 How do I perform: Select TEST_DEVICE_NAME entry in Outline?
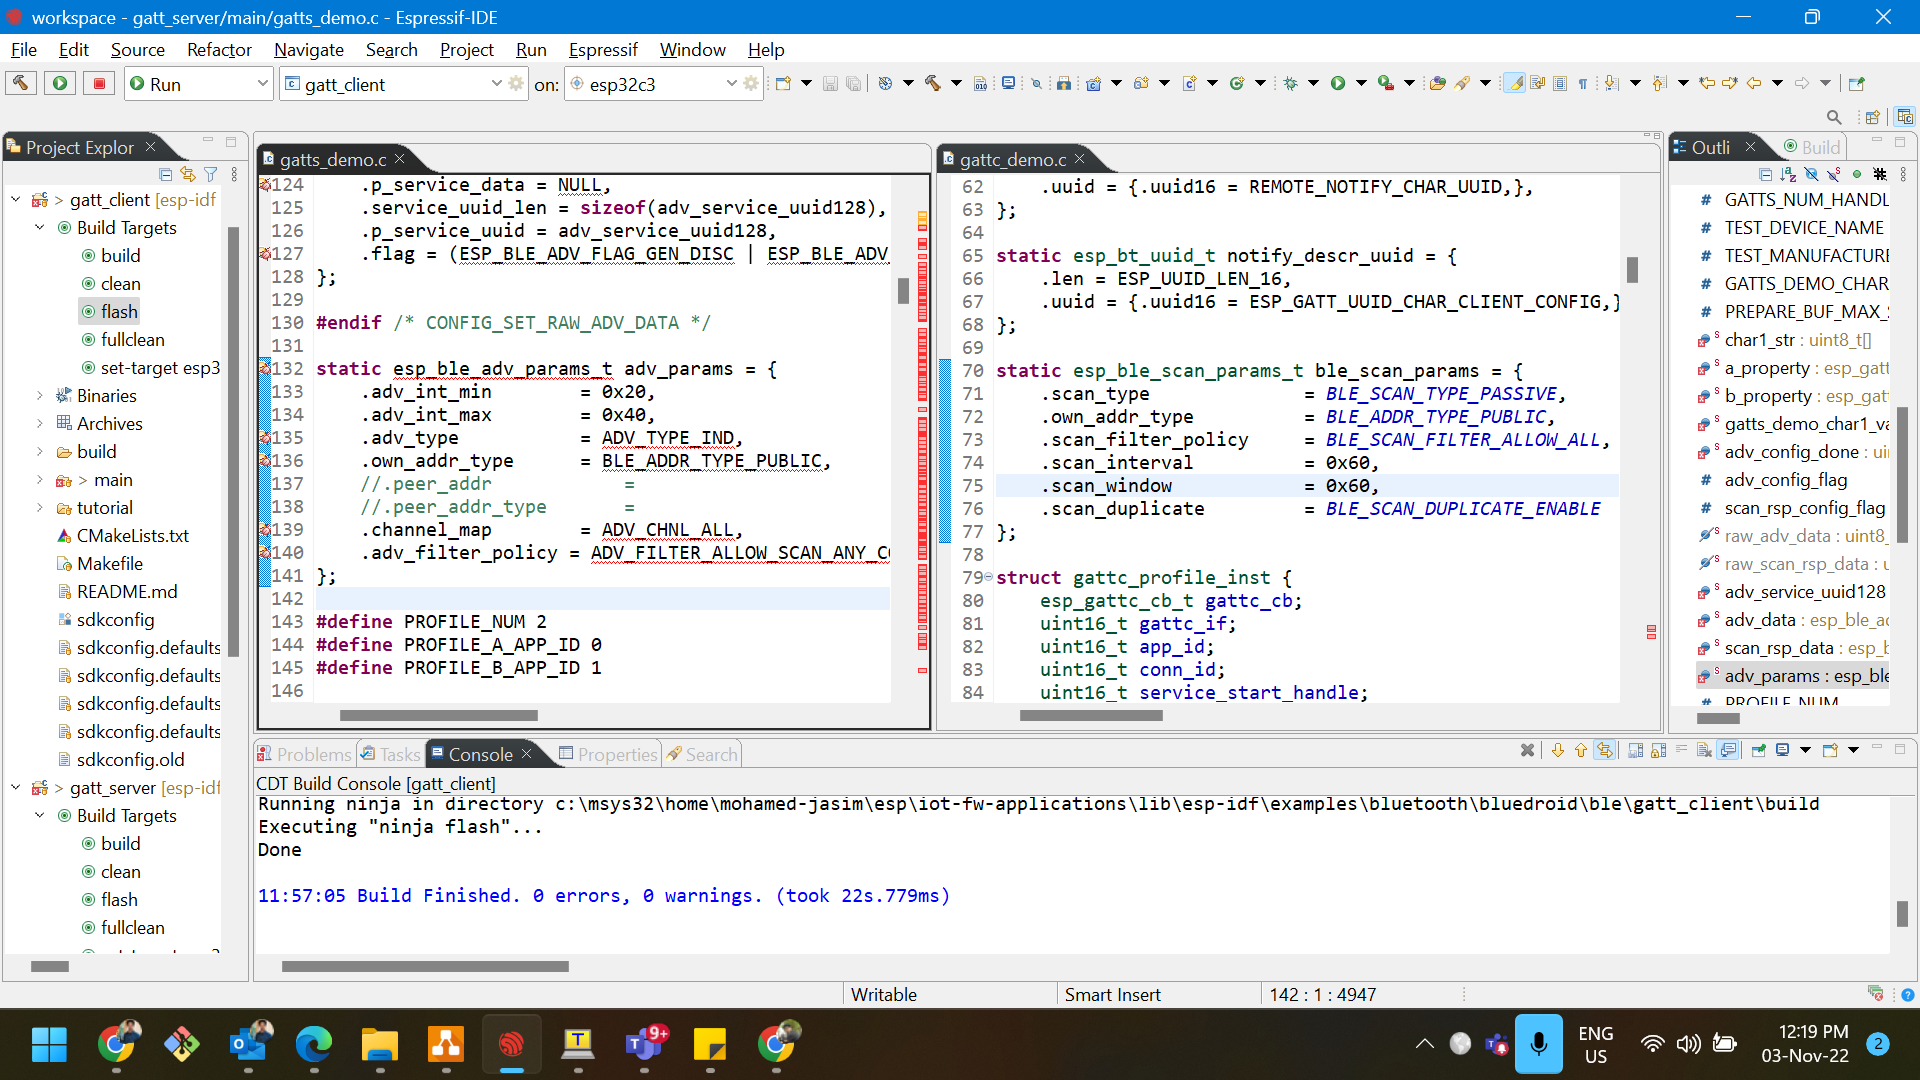pos(1793,228)
